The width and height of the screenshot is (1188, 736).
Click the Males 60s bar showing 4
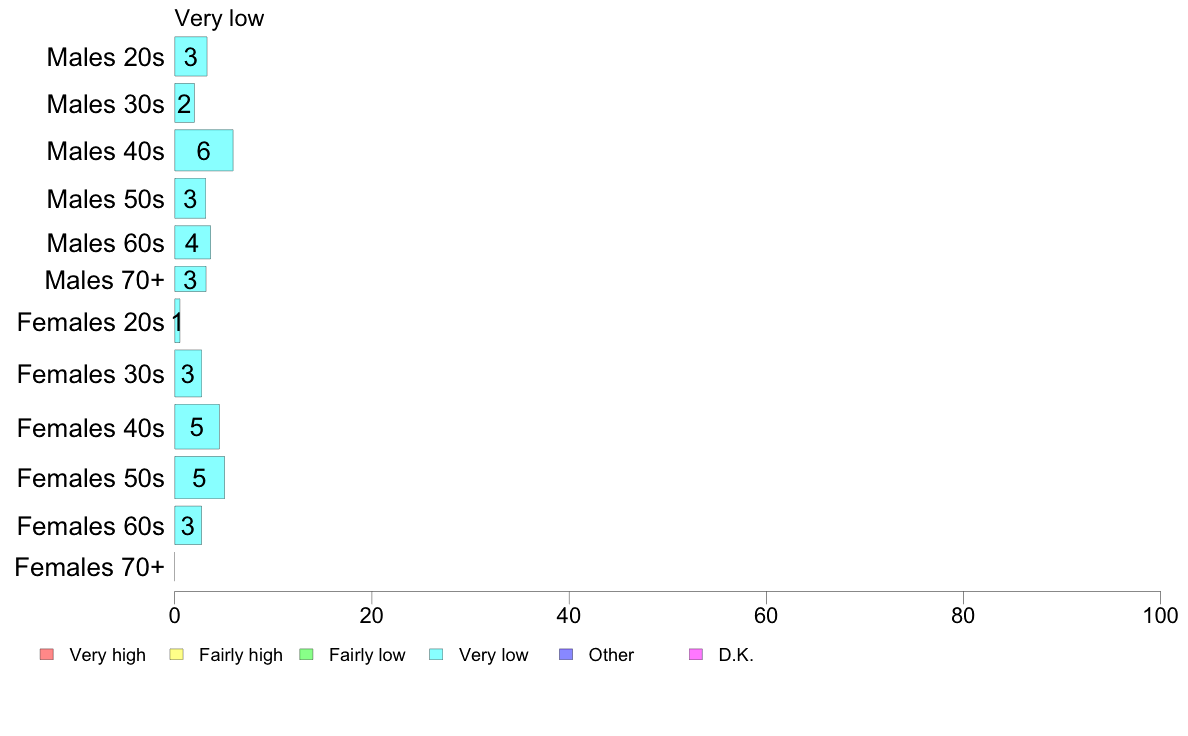click(x=192, y=243)
